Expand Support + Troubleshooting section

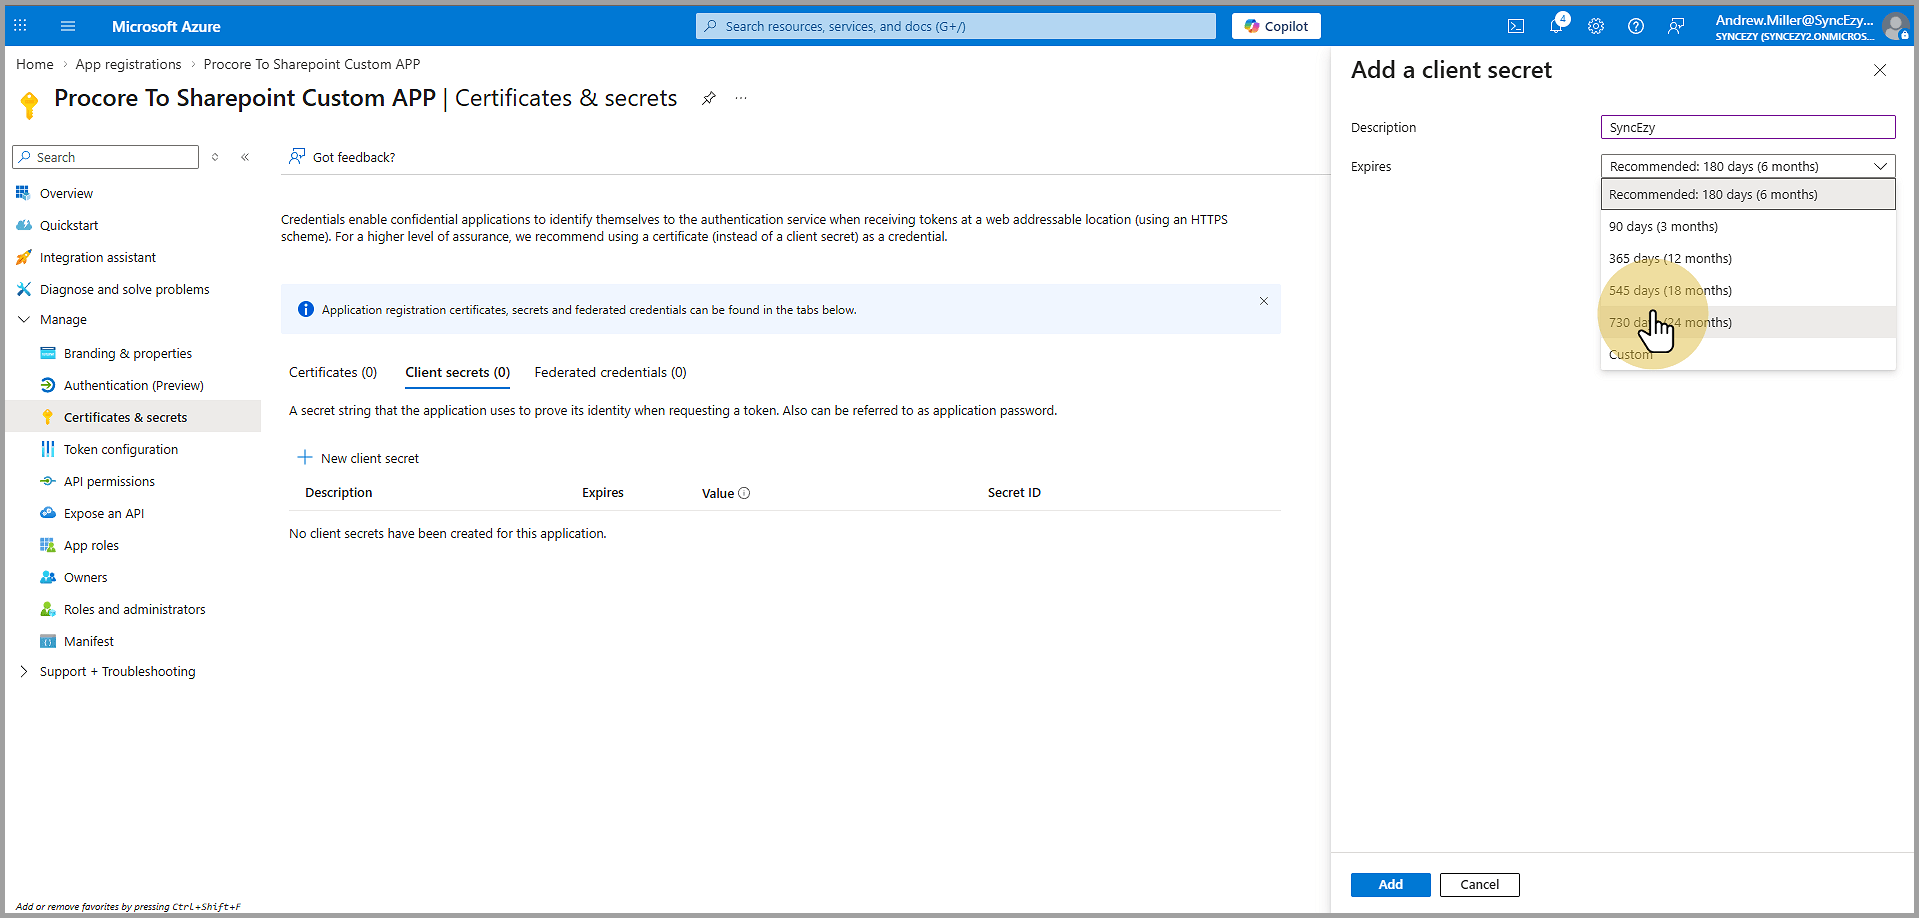(24, 672)
